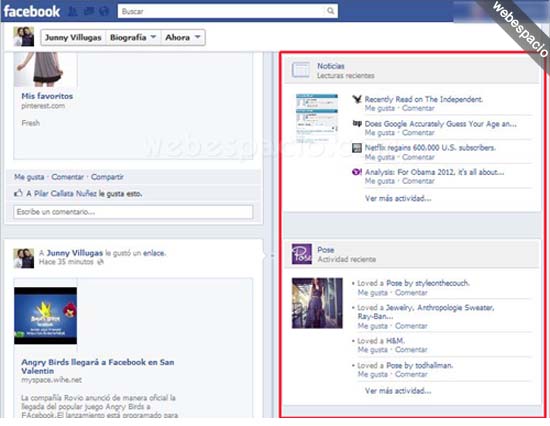Open friend requests icon in header
The image size is (550, 426).
point(73,11)
